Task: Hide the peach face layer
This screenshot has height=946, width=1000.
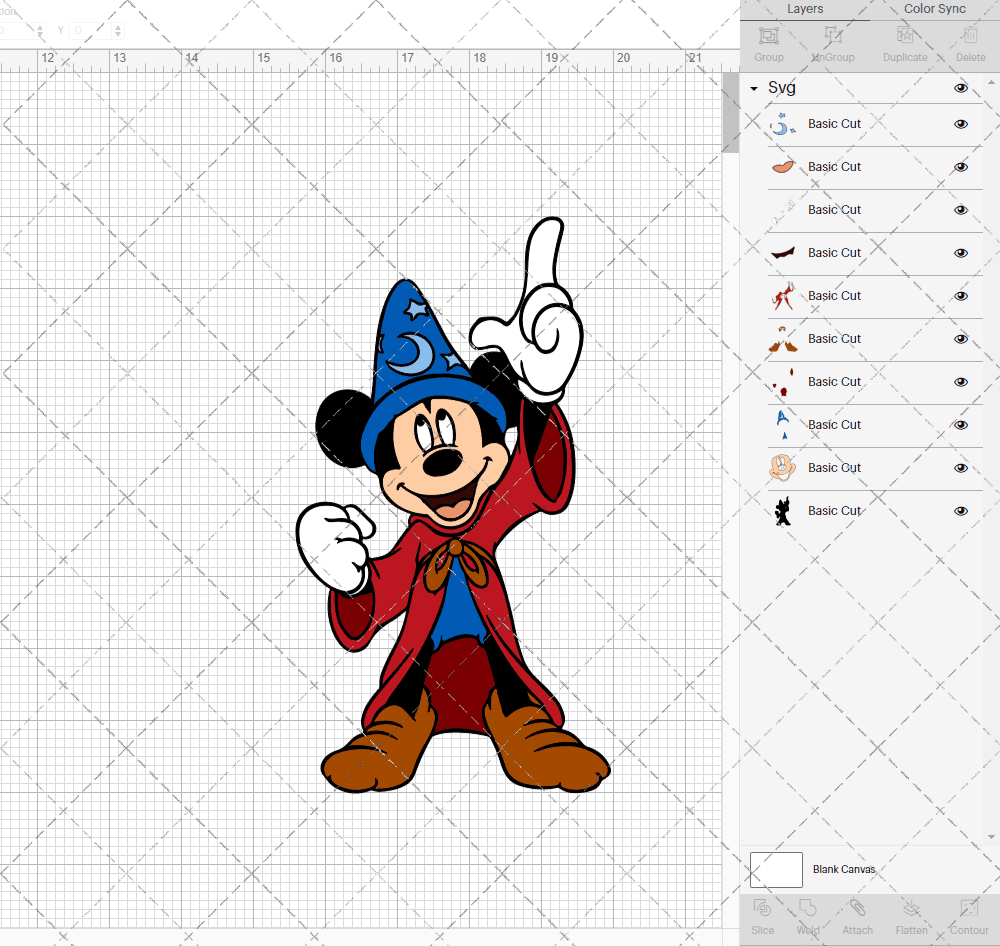Action: pos(960,468)
